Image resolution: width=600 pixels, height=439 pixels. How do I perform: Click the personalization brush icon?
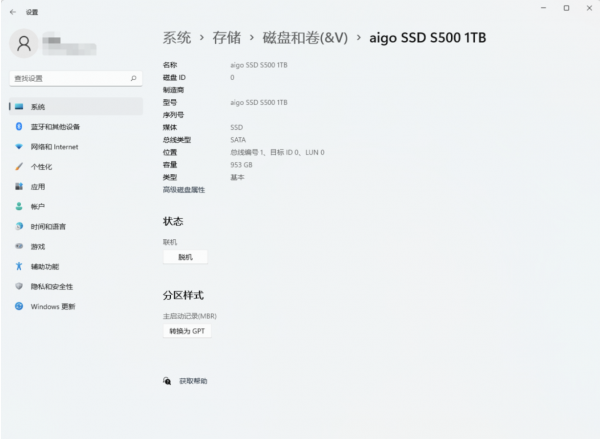click(19, 166)
